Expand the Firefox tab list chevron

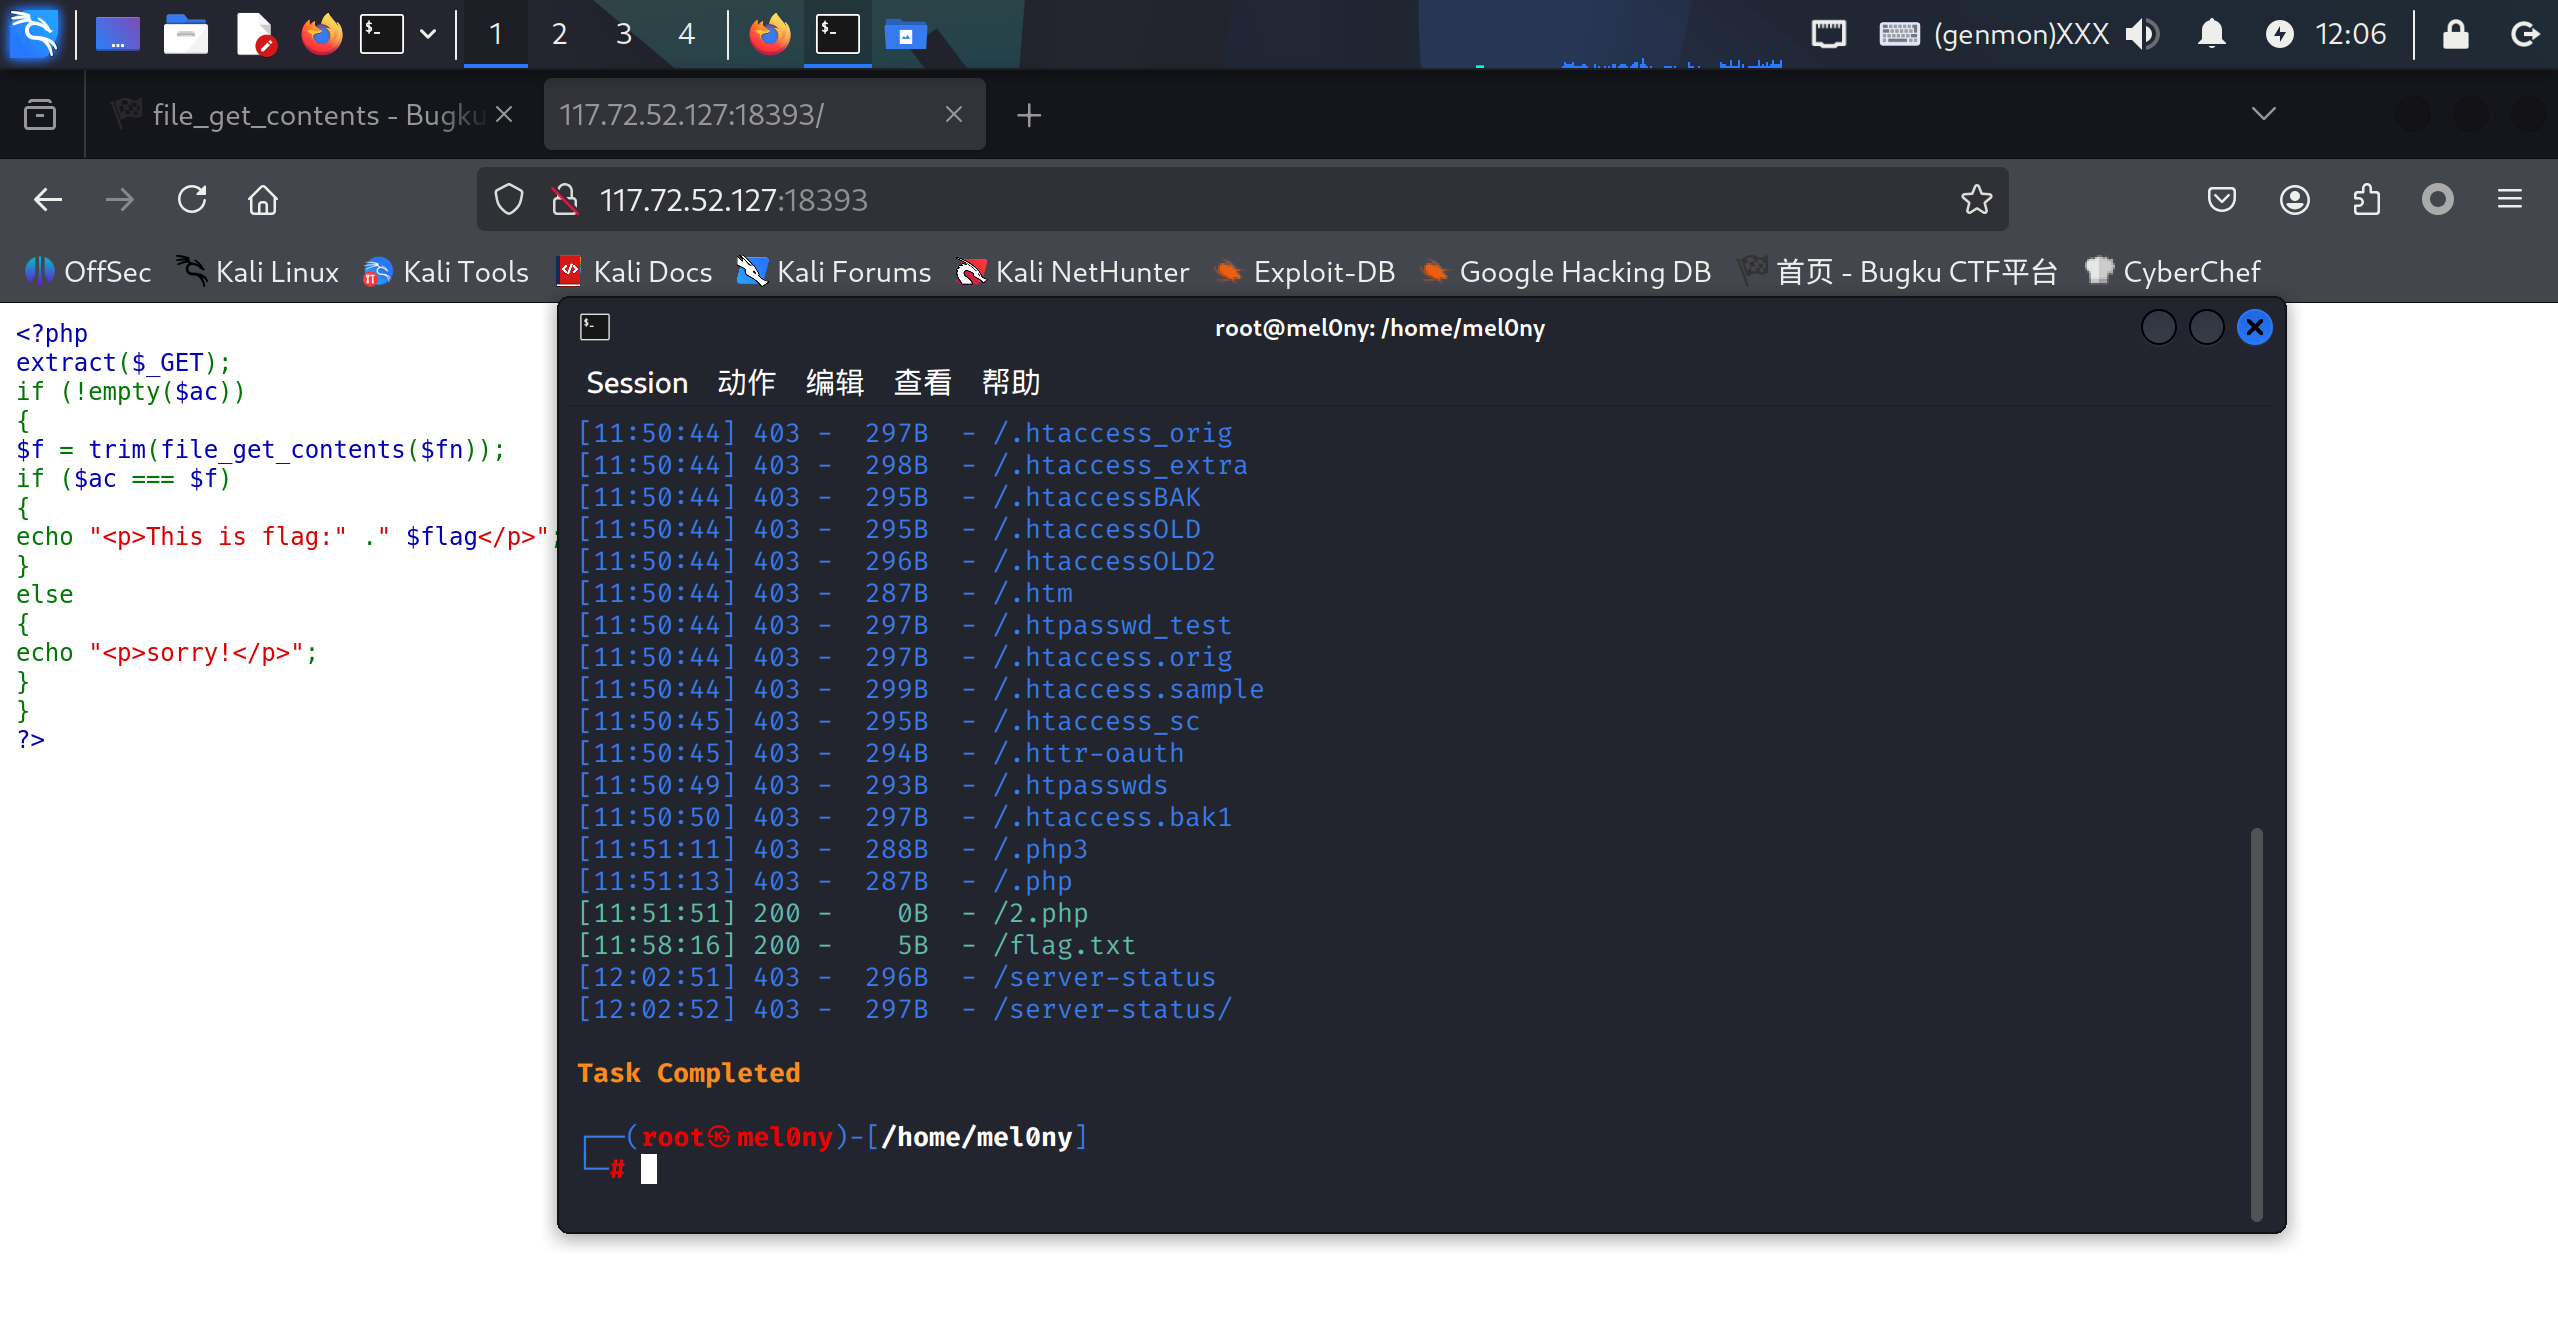[x=2265, y=113]
